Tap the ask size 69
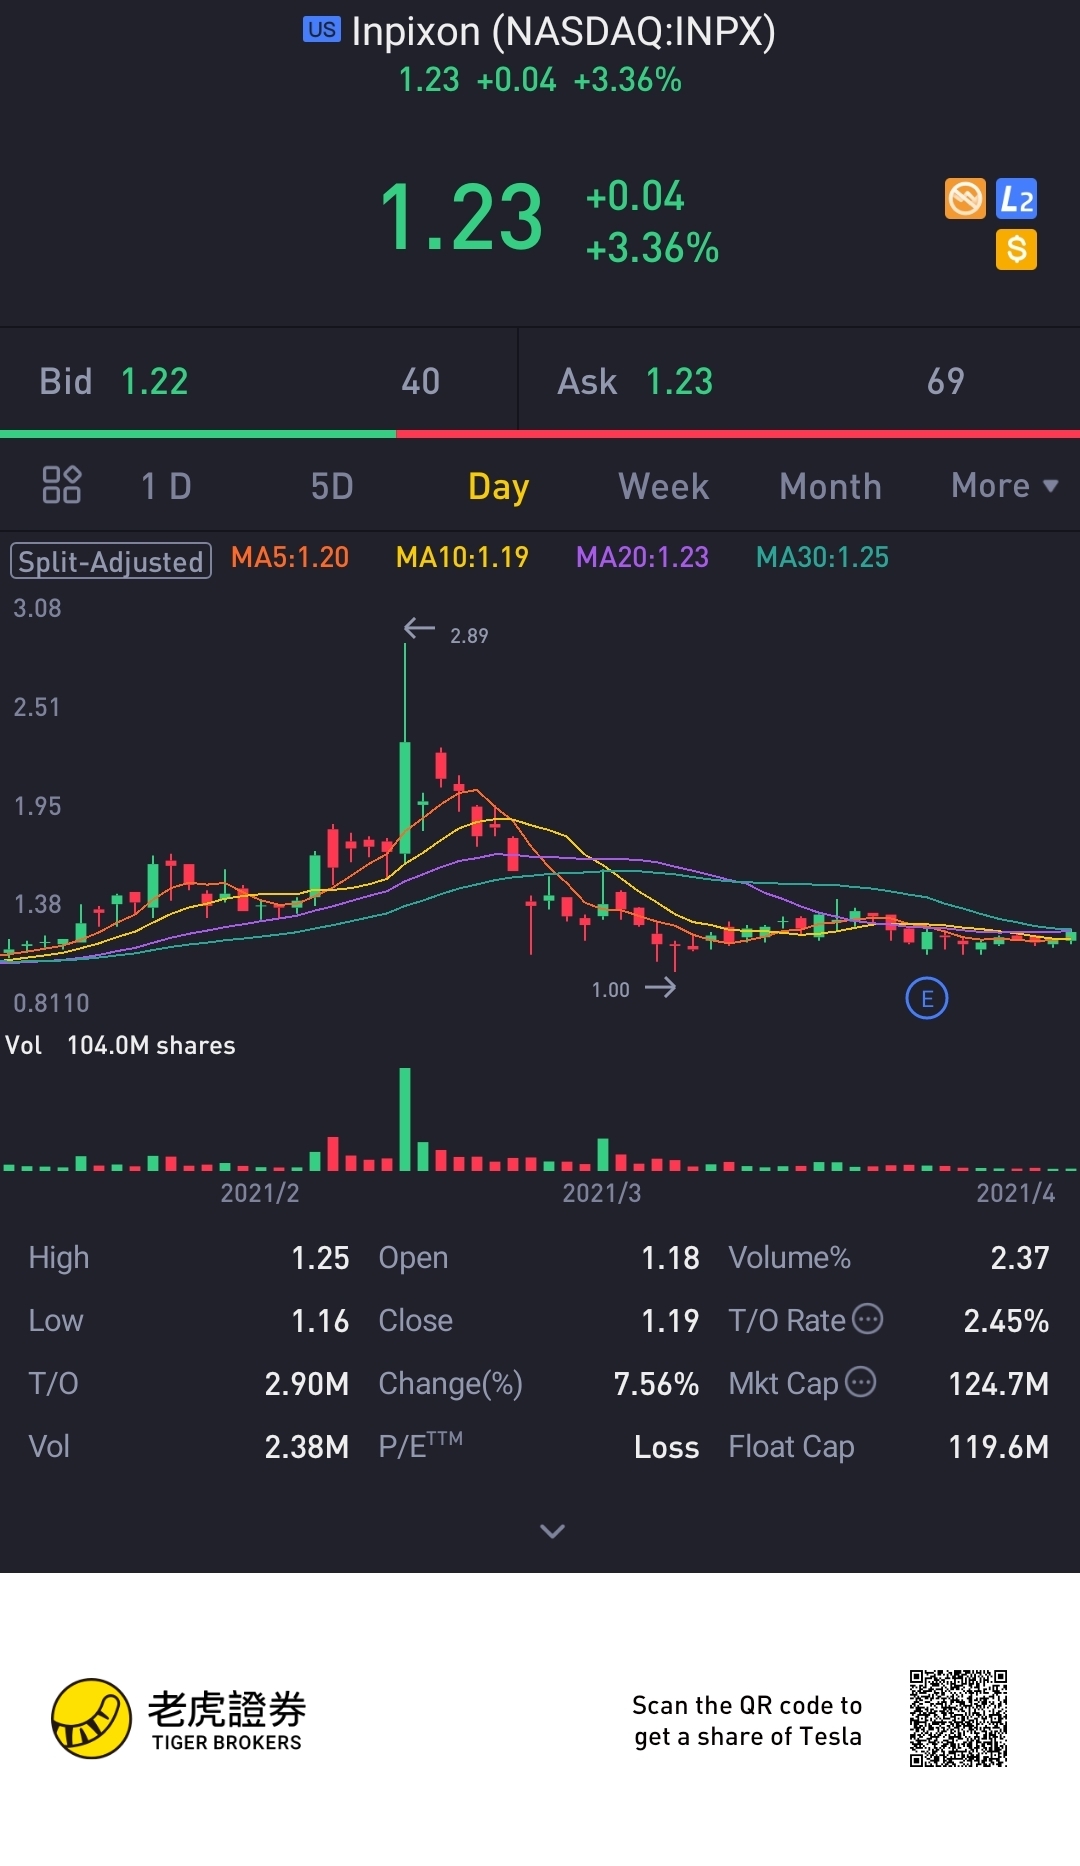Viewport: 1080px width, 1866px height. point(946,381)
